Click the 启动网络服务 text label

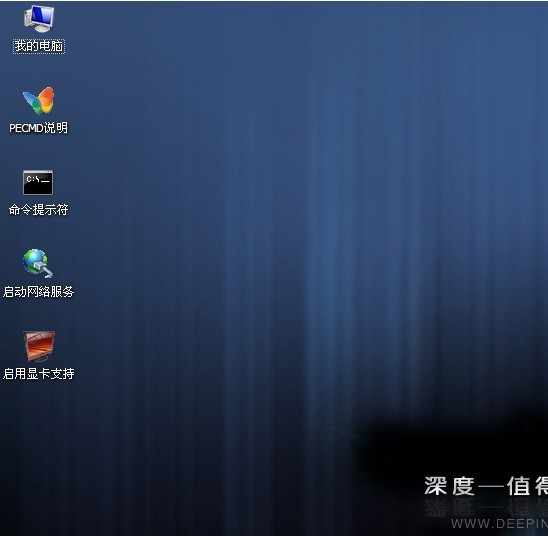(38, 292)
